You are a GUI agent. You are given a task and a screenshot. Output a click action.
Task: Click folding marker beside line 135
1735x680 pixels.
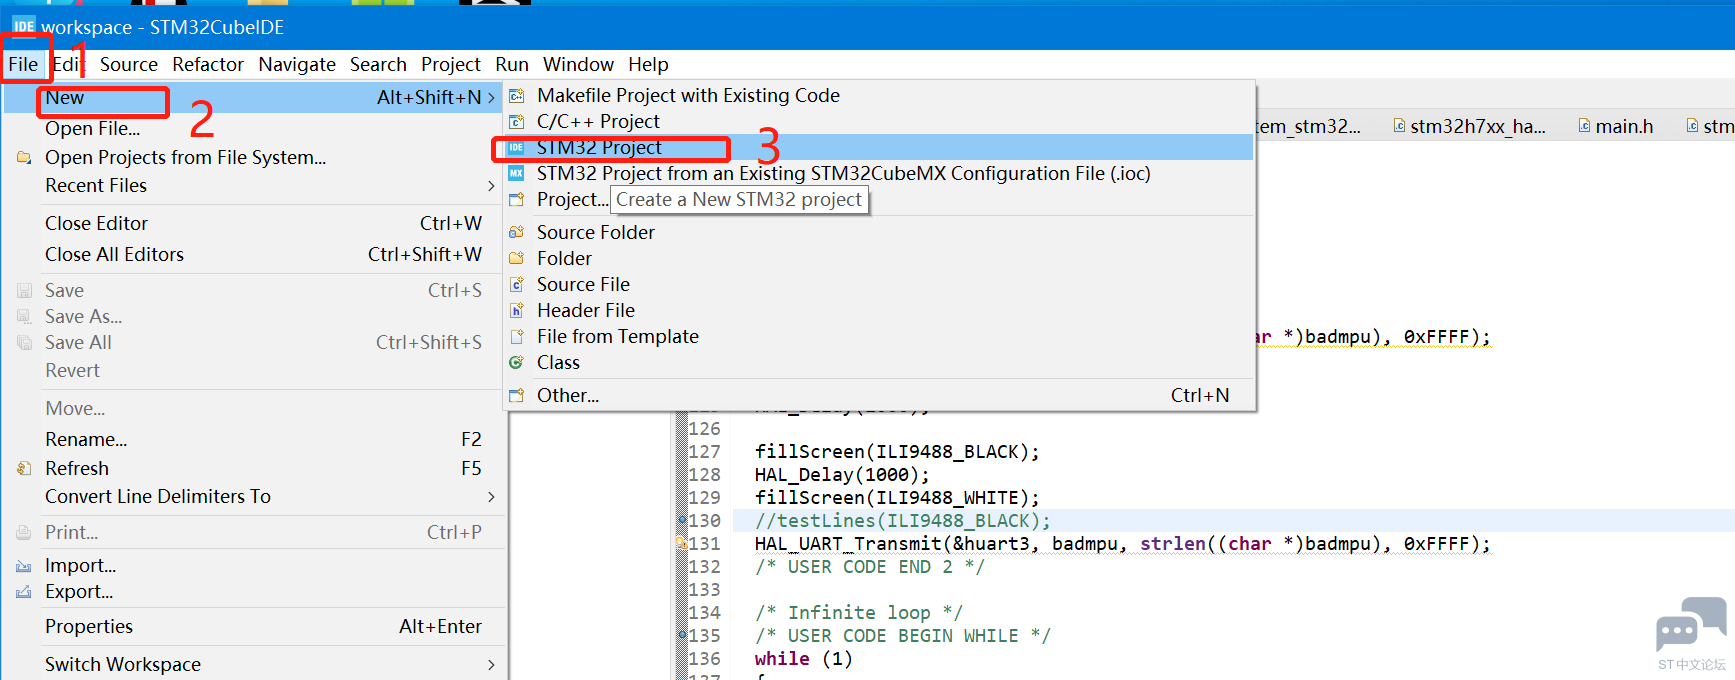[682, 635]
